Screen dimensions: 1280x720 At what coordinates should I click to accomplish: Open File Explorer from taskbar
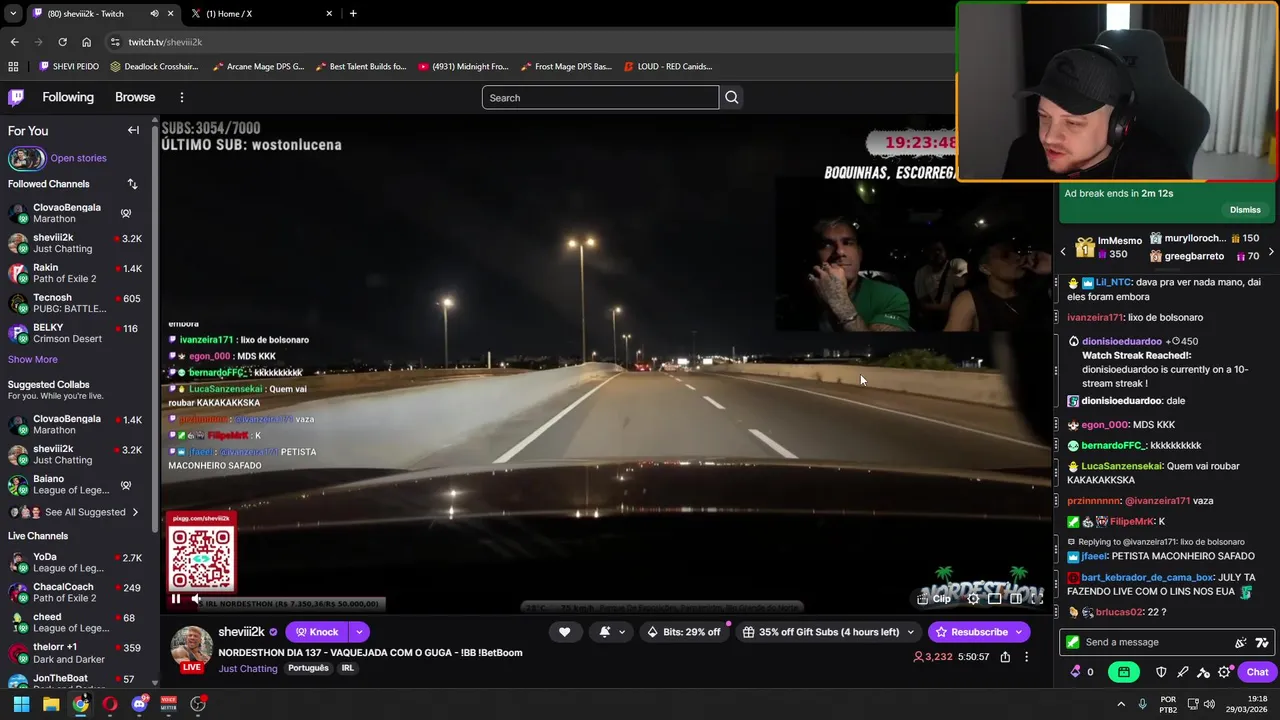(x=51, y=704)
